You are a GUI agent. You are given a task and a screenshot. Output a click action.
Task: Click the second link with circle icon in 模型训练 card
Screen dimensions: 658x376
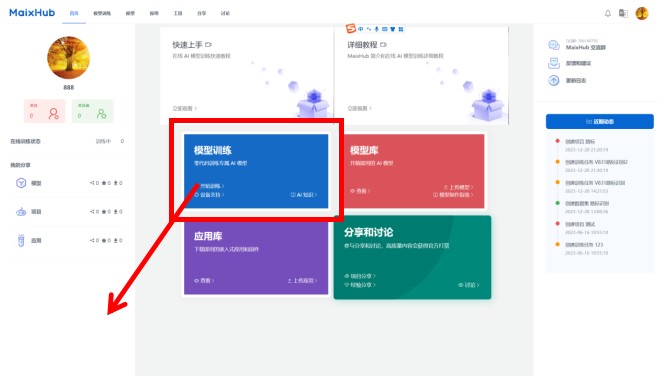coord(209,195)
